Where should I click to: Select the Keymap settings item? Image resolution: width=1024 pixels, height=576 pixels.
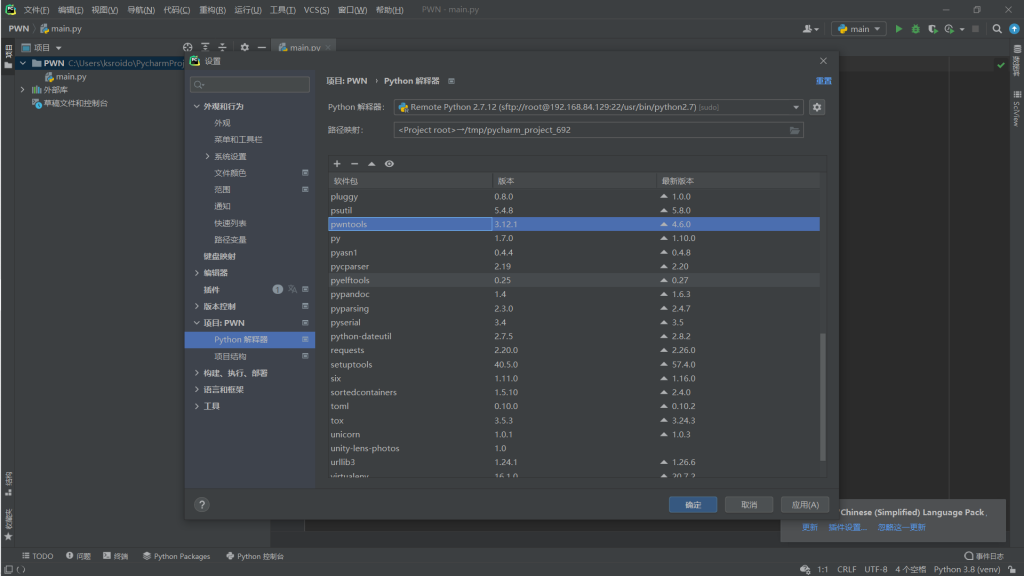(x=219, y=257)
